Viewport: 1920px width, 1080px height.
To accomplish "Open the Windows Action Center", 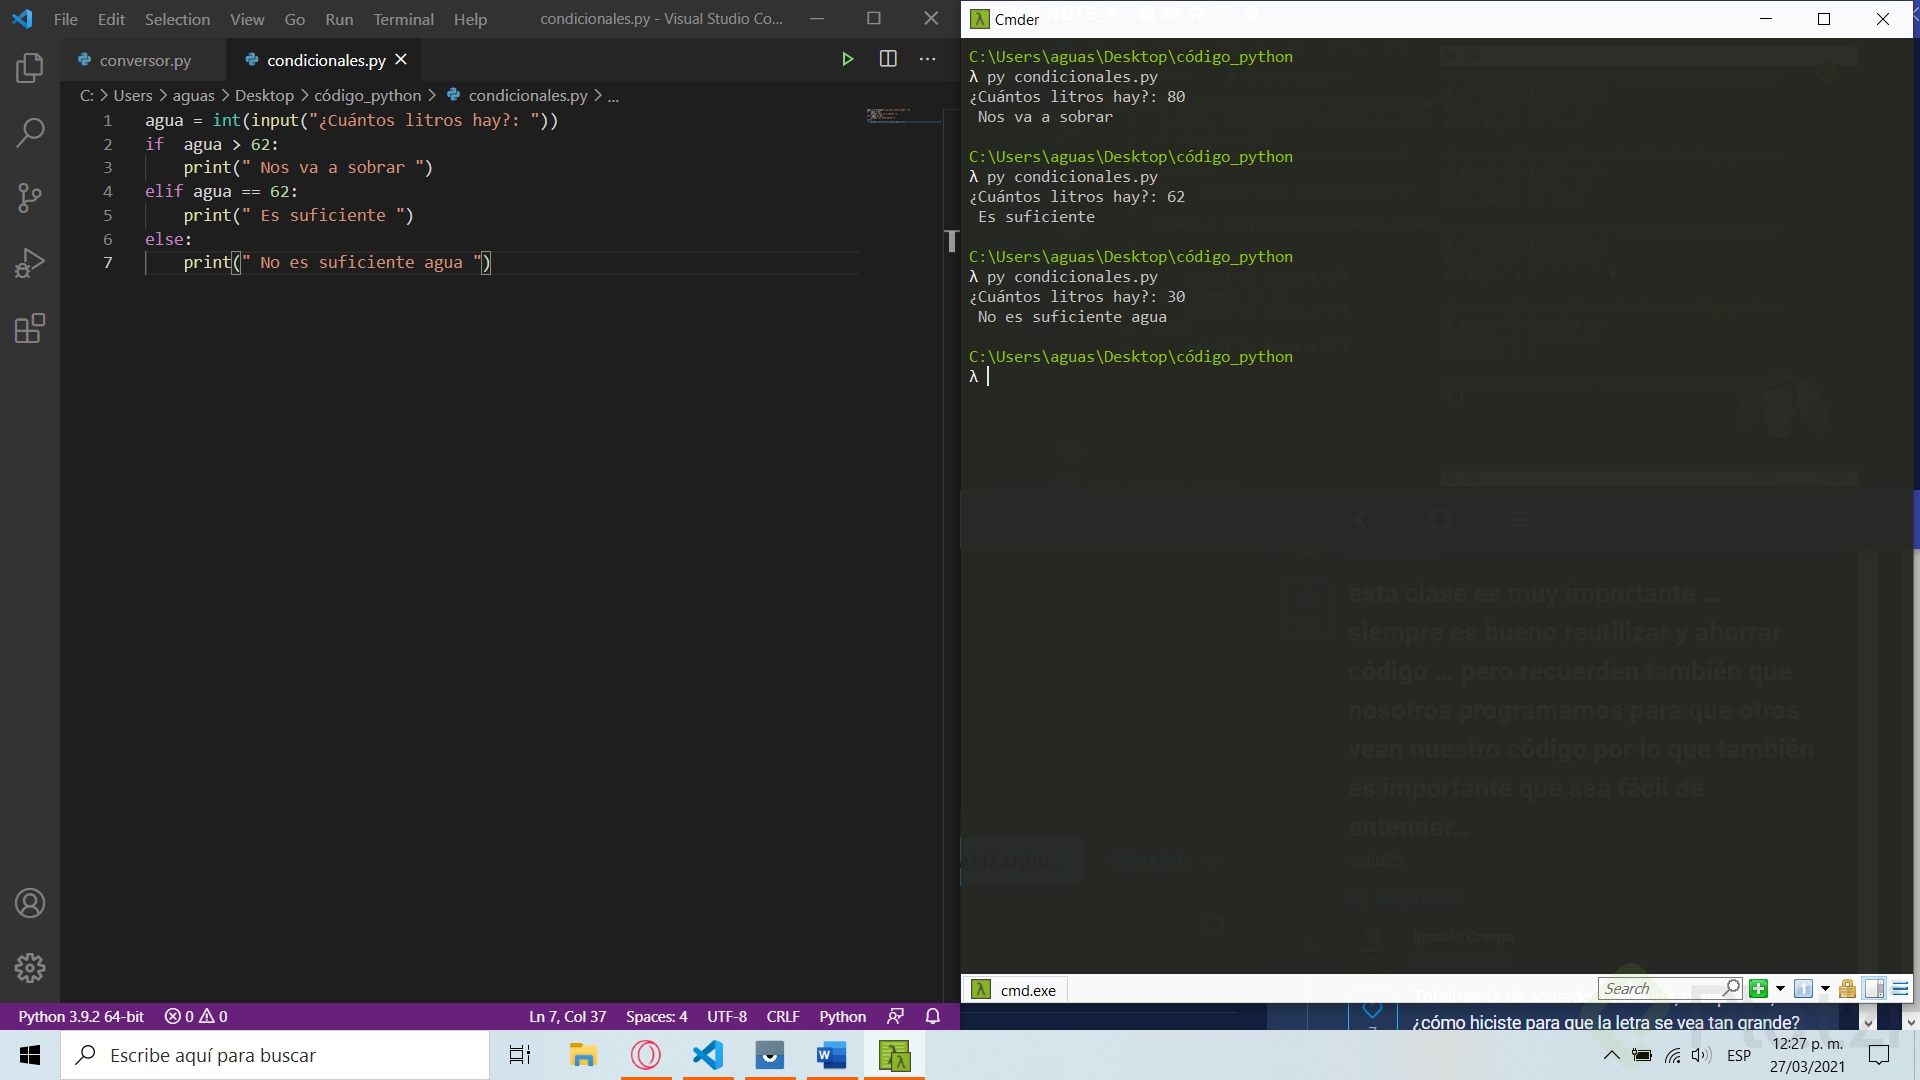I will tap(1879, 1055).
